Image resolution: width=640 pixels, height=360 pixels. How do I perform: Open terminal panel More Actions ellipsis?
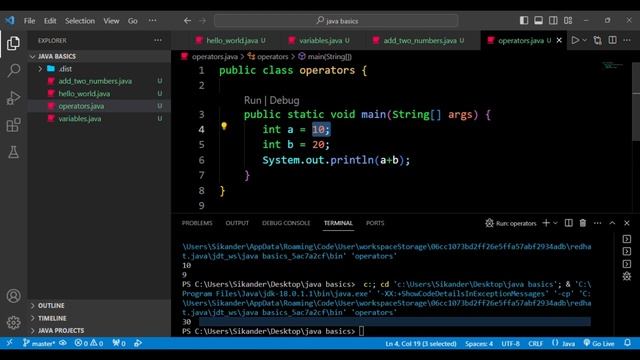coord(598,223)
